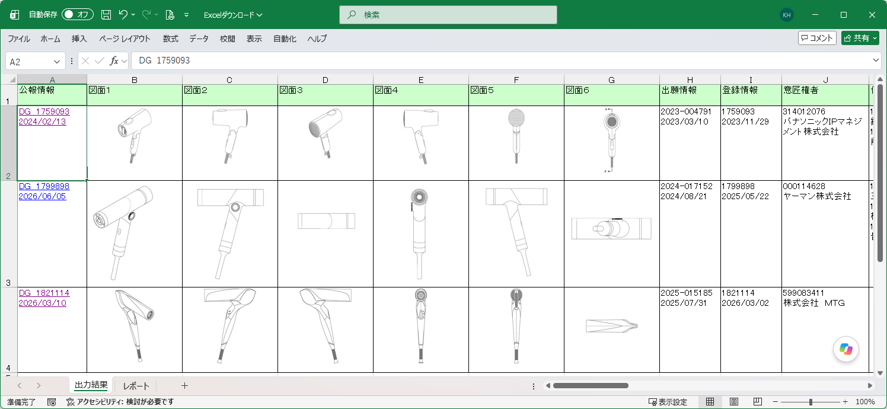Open the 数式 ribbon tab
887x409 pixels.
(170, 38)
